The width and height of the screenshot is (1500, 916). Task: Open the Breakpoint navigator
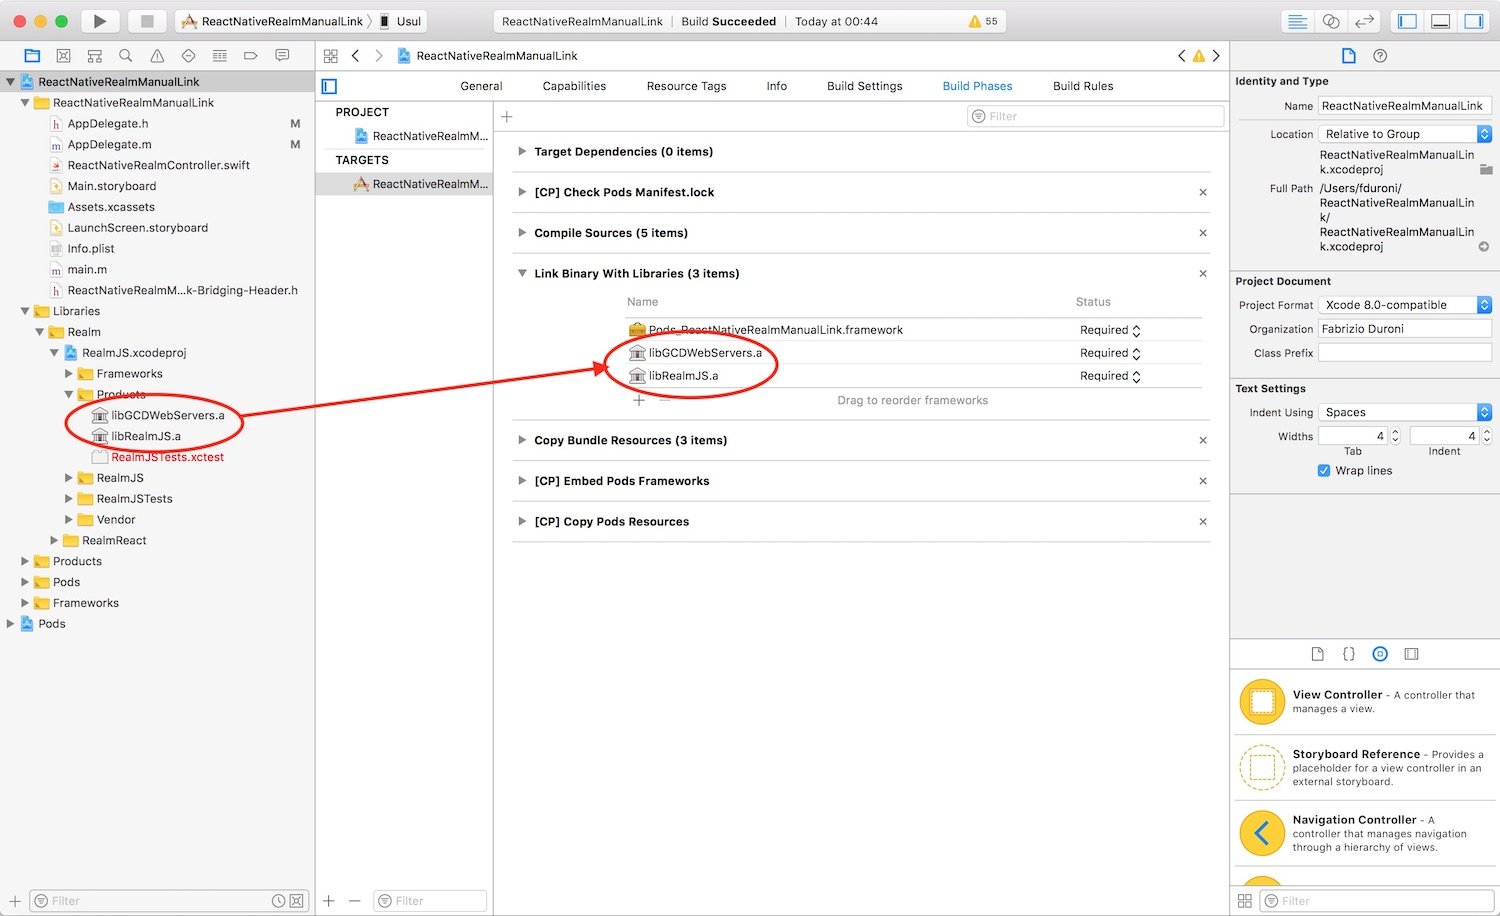251,56
